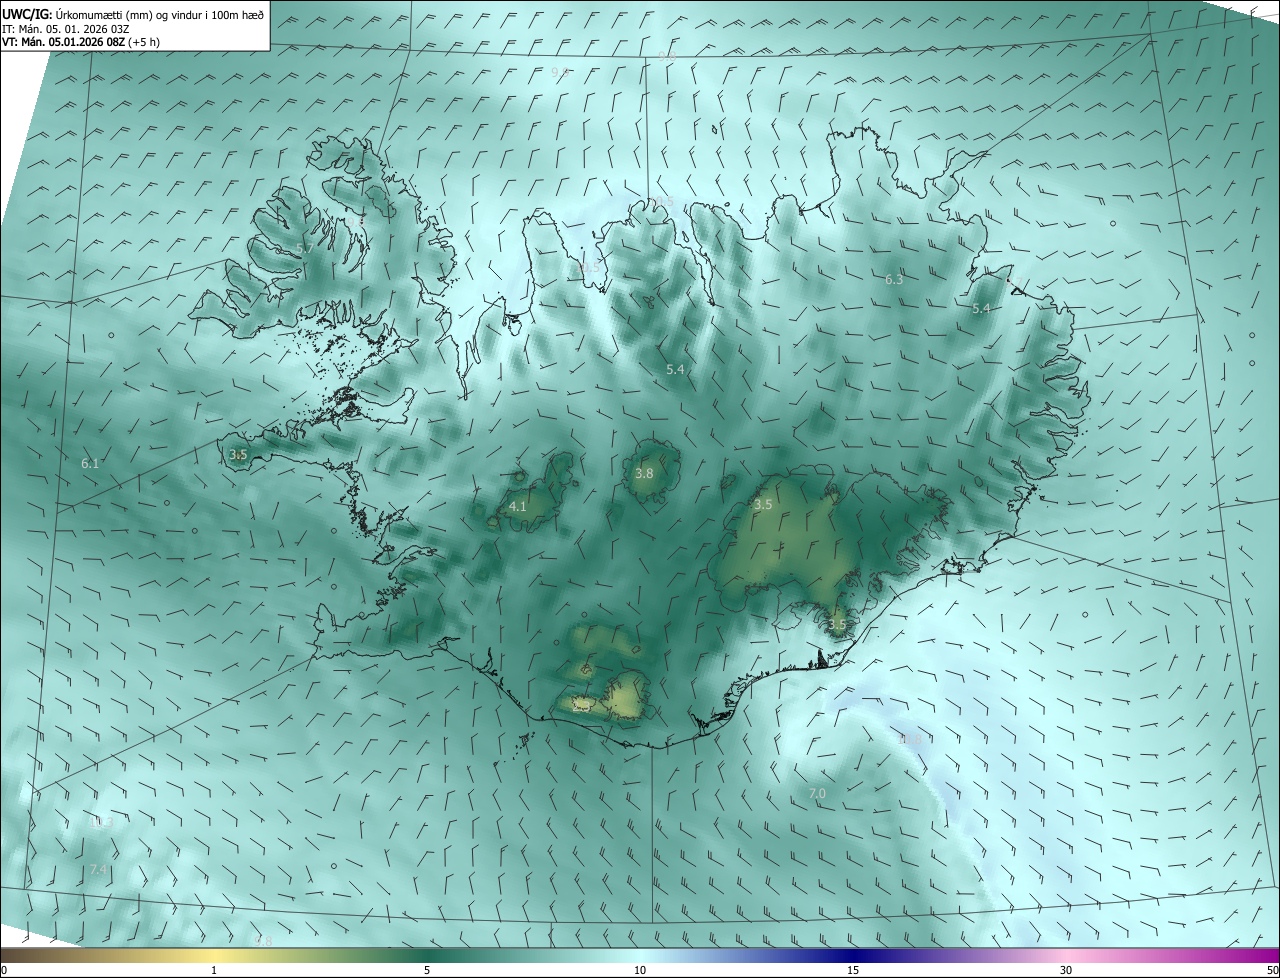The height and width of the screenshot is (978, 1280).
Task: Click the 7.4 value label in the southwest sea
Action: pos(97,870)
